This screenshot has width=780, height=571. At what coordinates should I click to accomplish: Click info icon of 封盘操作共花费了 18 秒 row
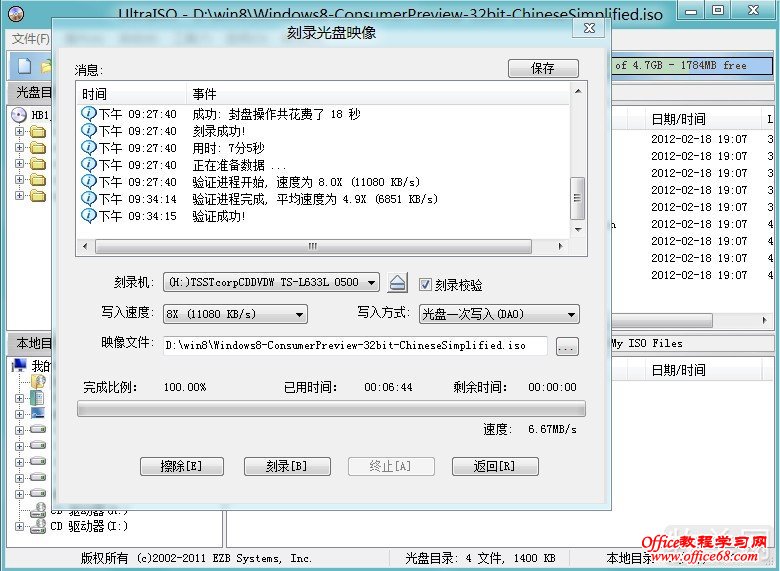click(x=89, y=114)
